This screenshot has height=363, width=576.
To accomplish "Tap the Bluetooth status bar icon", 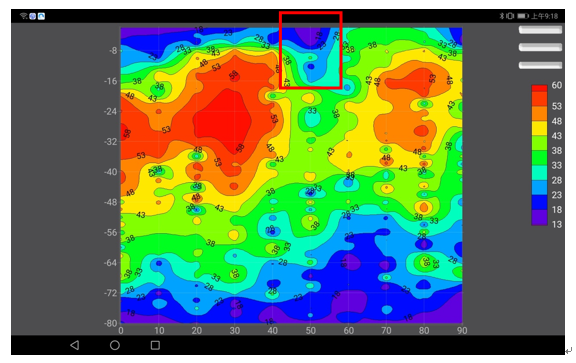I will tap(501, 16).
